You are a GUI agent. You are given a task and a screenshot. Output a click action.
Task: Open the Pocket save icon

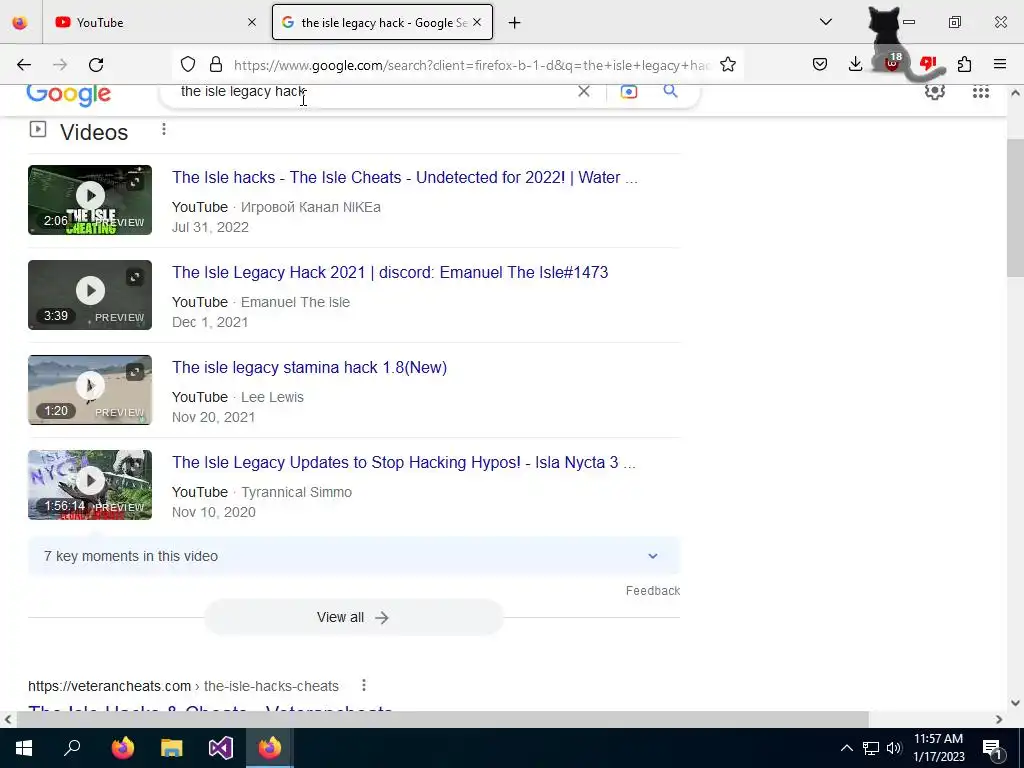[x=820, y=65]
